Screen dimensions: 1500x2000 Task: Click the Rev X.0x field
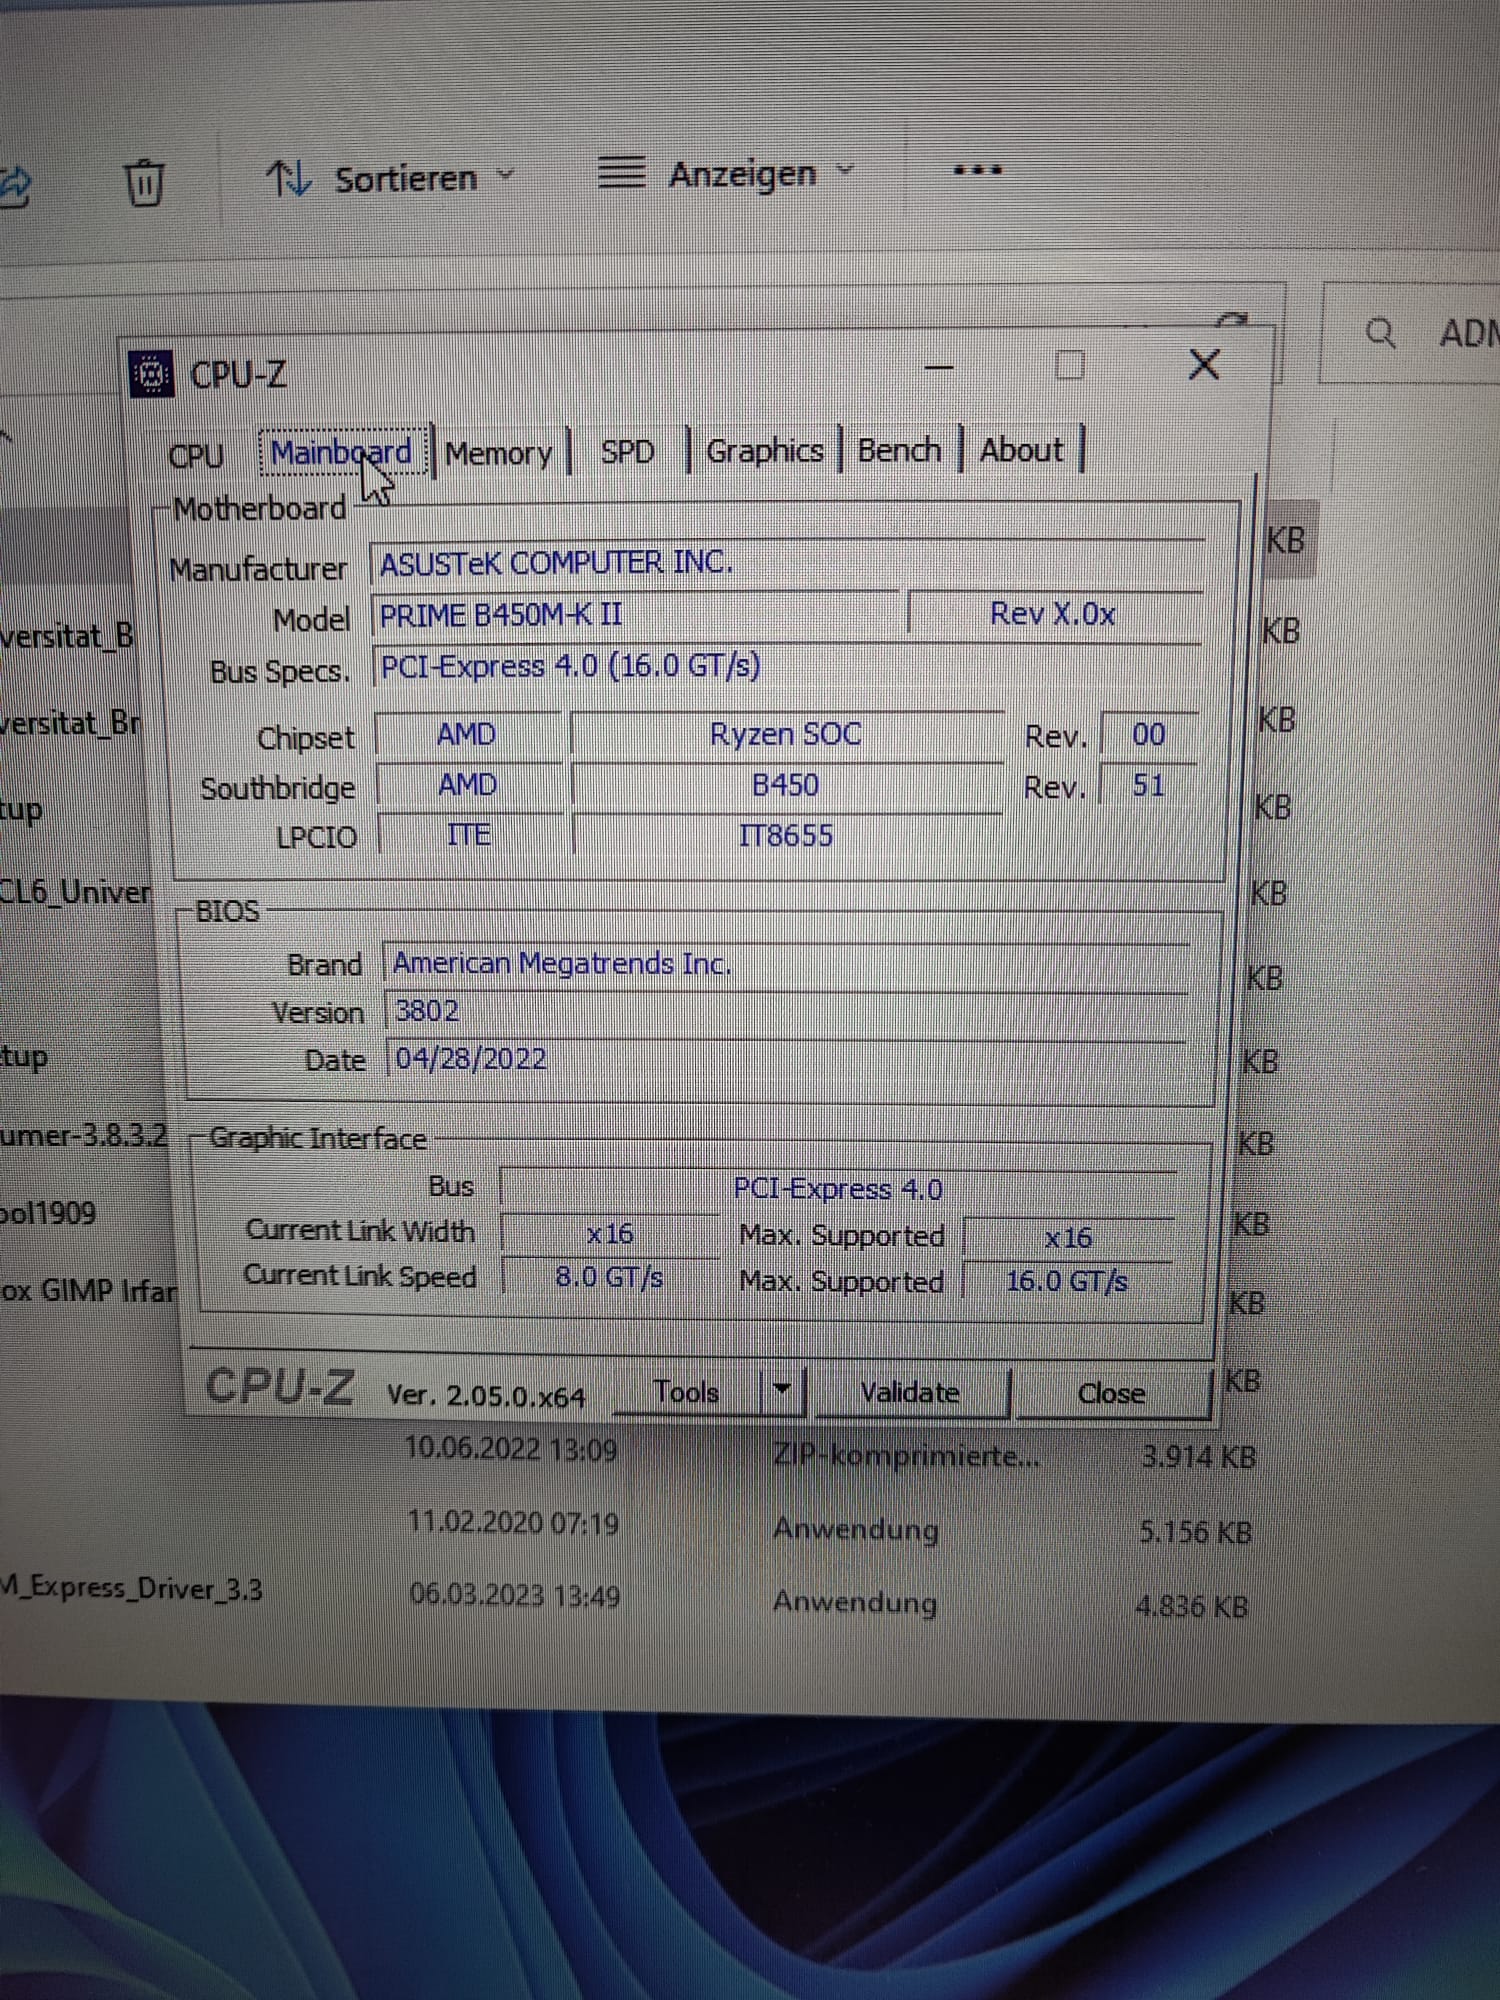[1054, 613]
